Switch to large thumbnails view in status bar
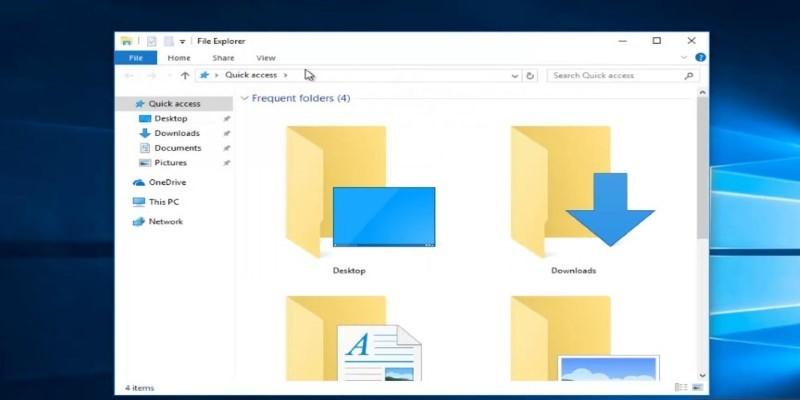 [697, 387]
